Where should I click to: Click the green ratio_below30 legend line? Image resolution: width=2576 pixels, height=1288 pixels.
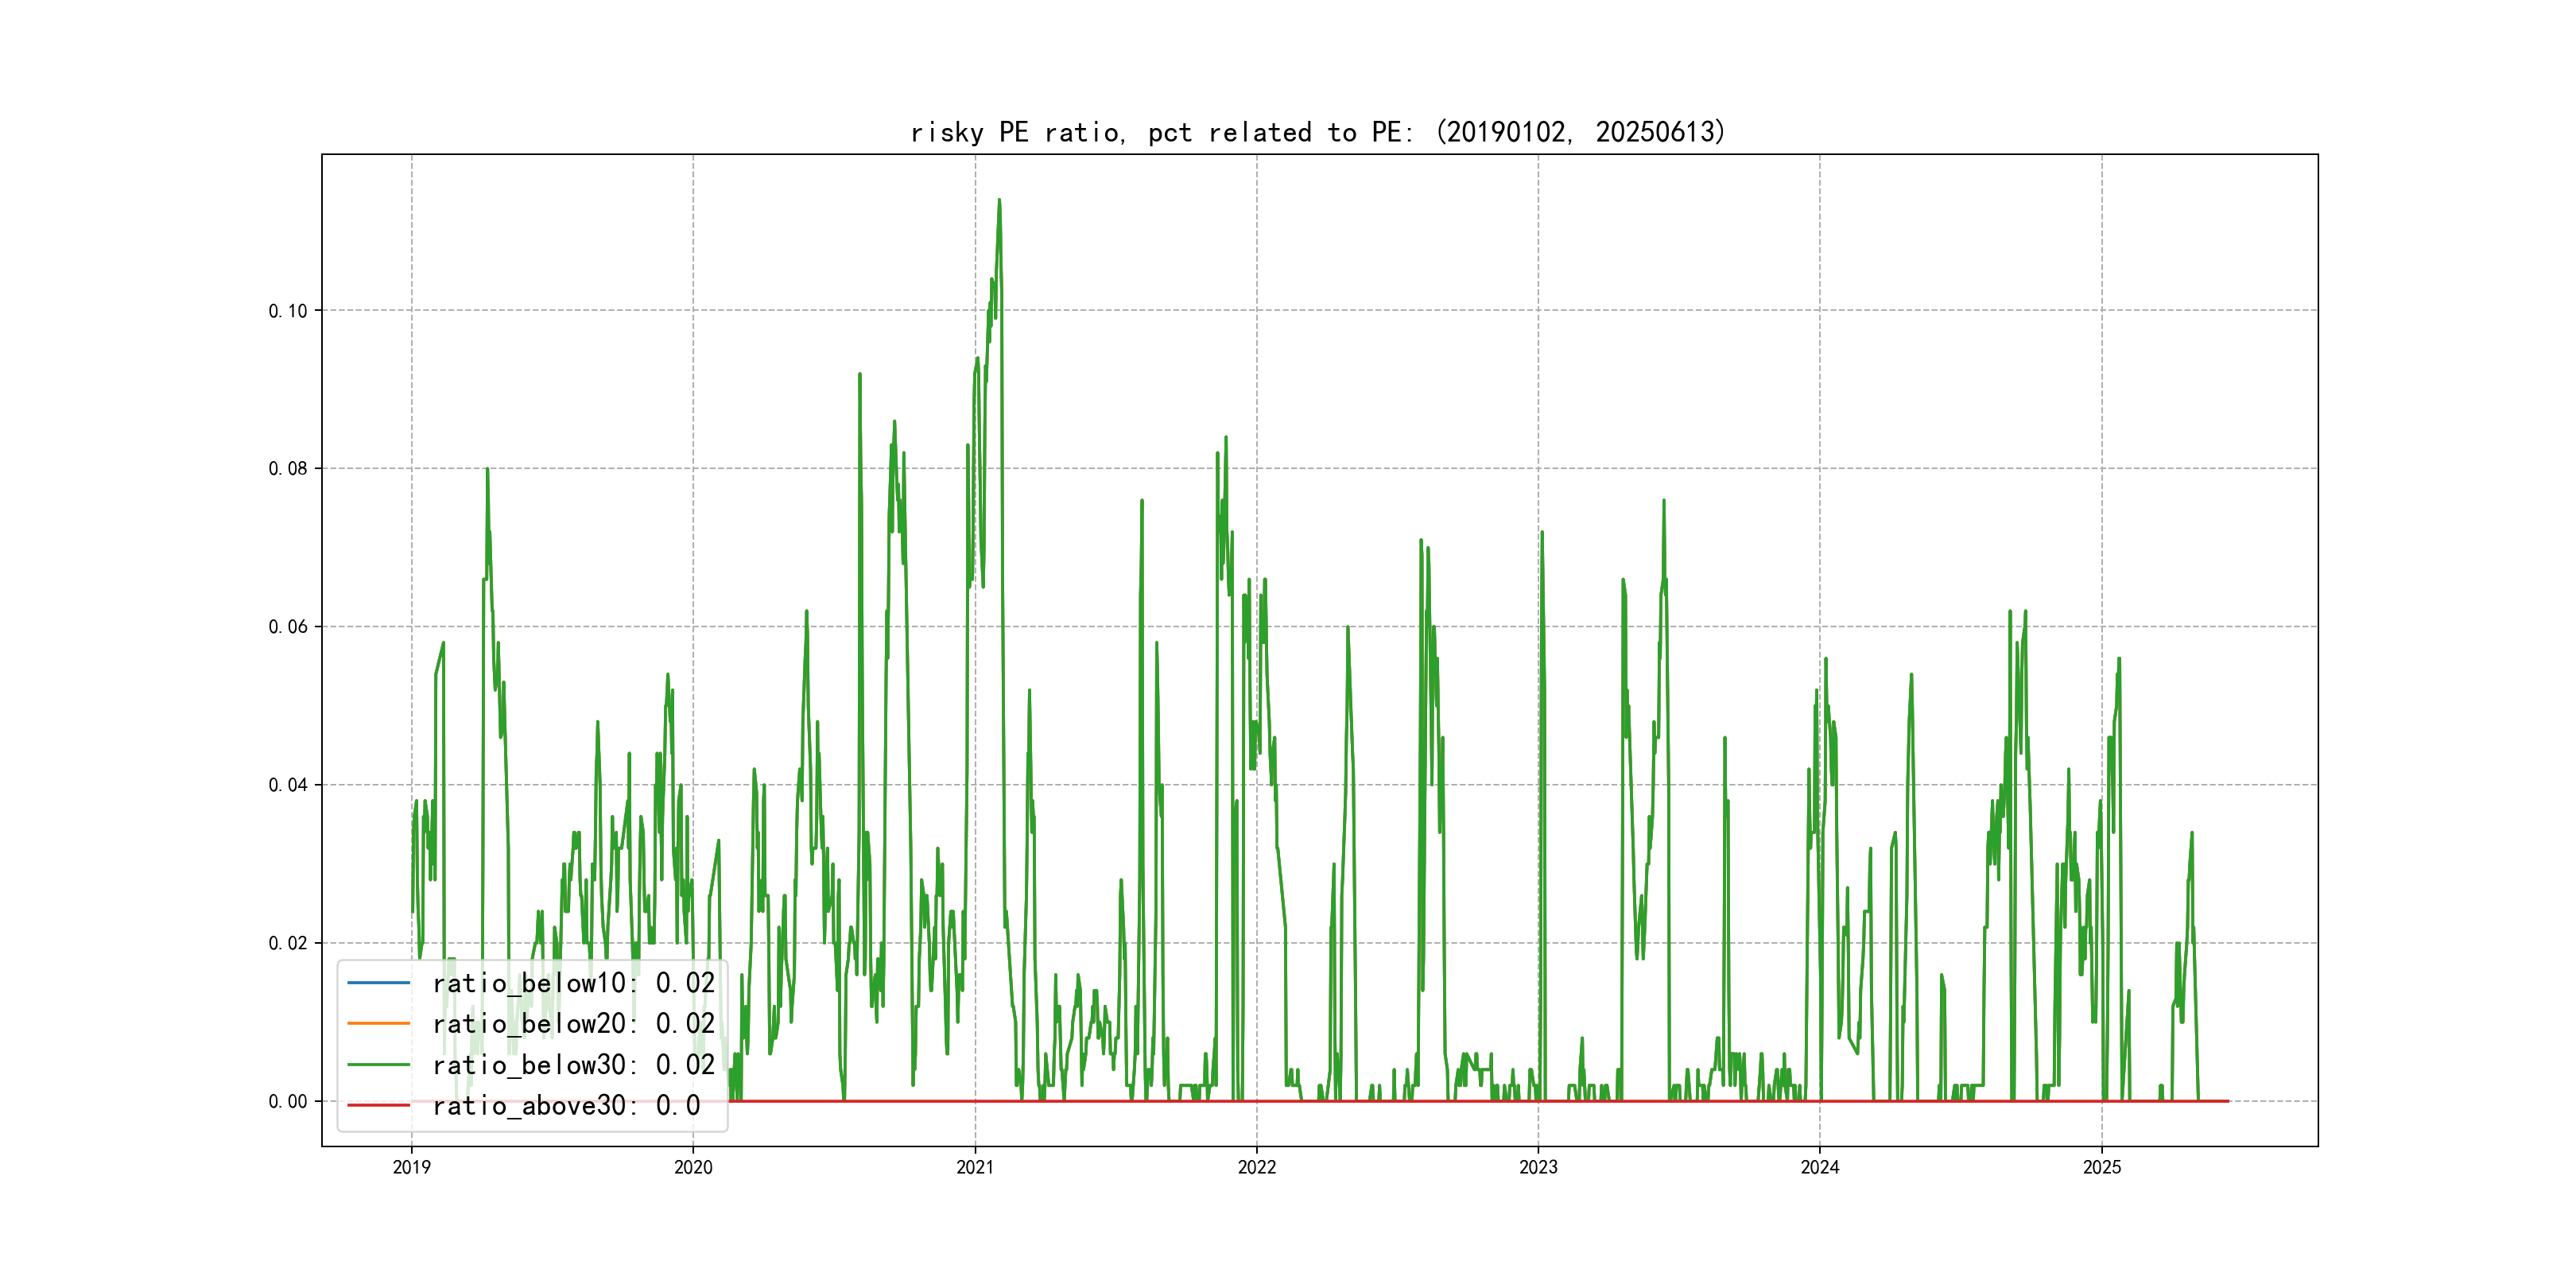click(378, 1065)
